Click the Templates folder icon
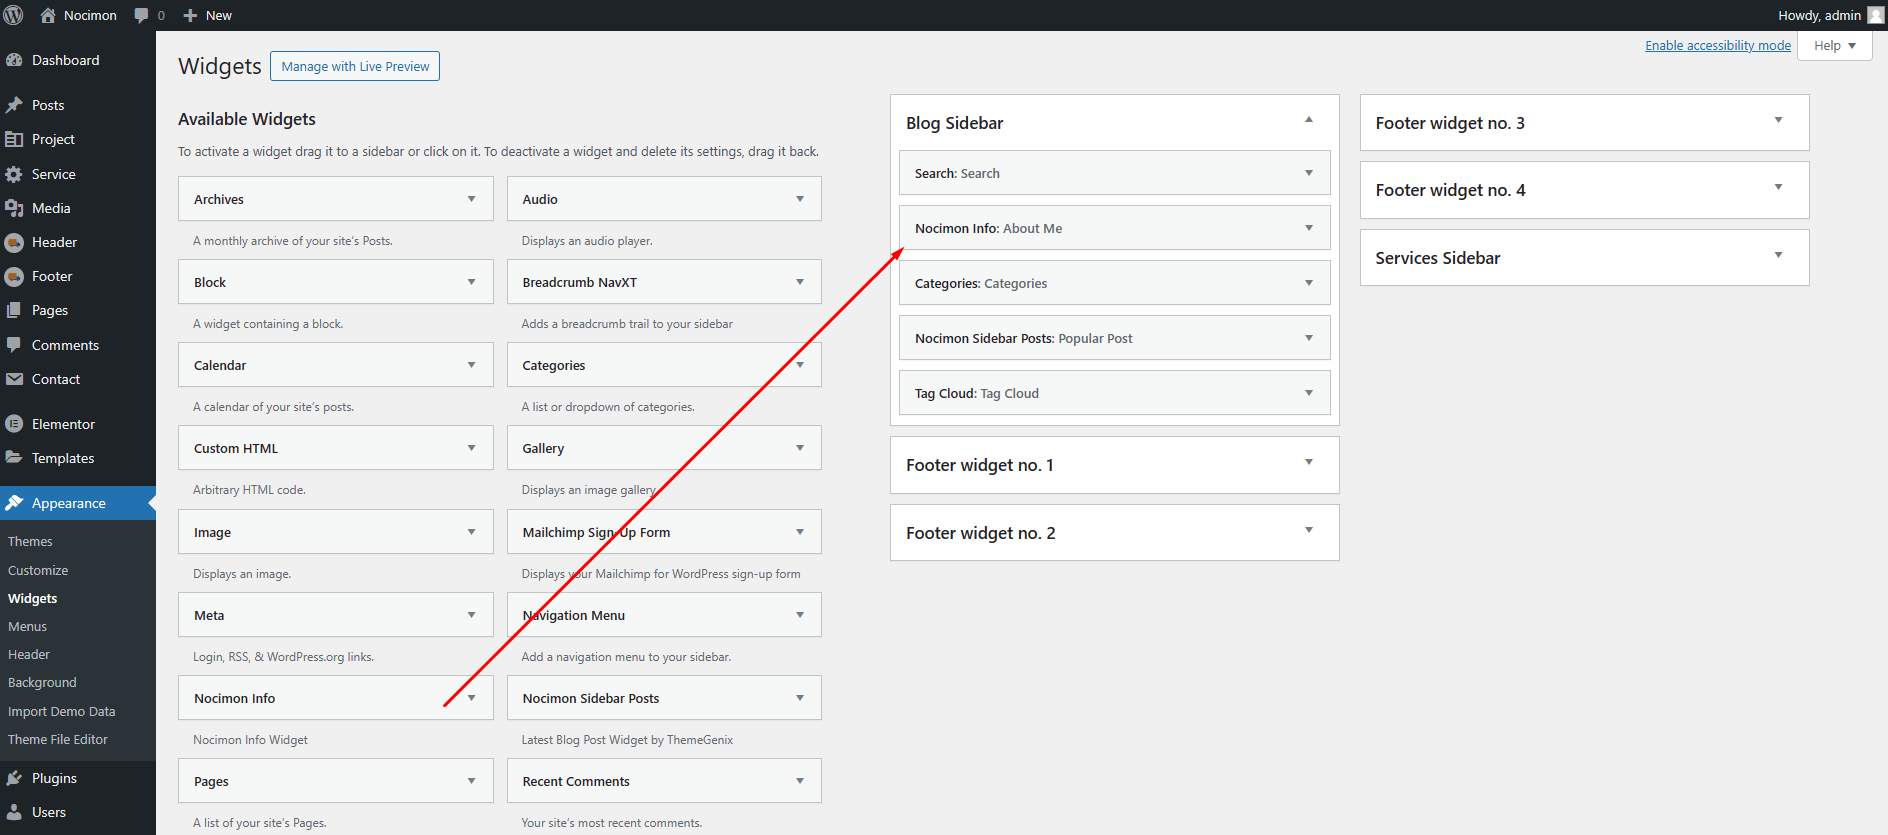This screenshot has height=835, width=1888. 14,458
